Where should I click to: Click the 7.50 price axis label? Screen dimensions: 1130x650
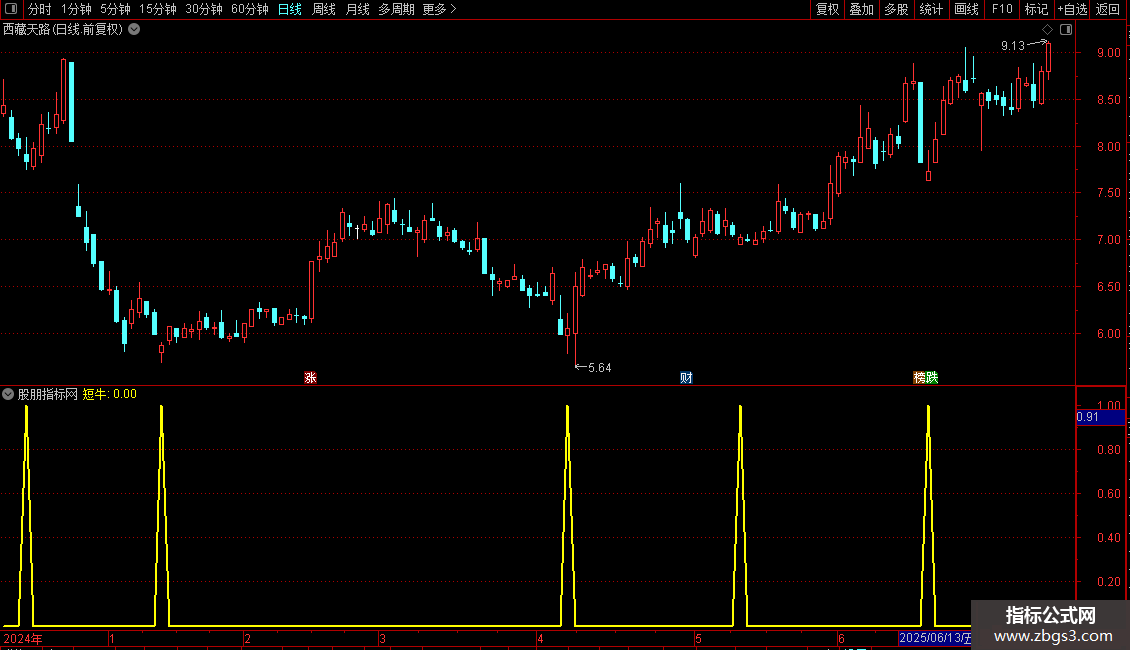click(x=1108, y=192)
